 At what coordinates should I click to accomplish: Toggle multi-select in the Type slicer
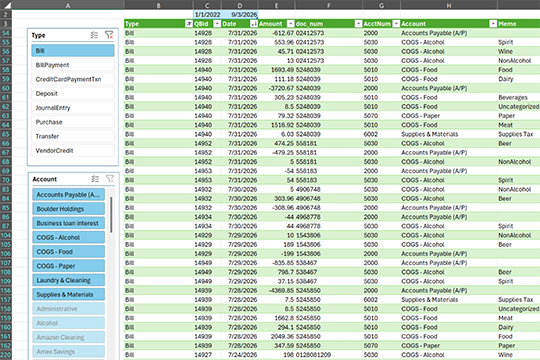pos(94,35)
